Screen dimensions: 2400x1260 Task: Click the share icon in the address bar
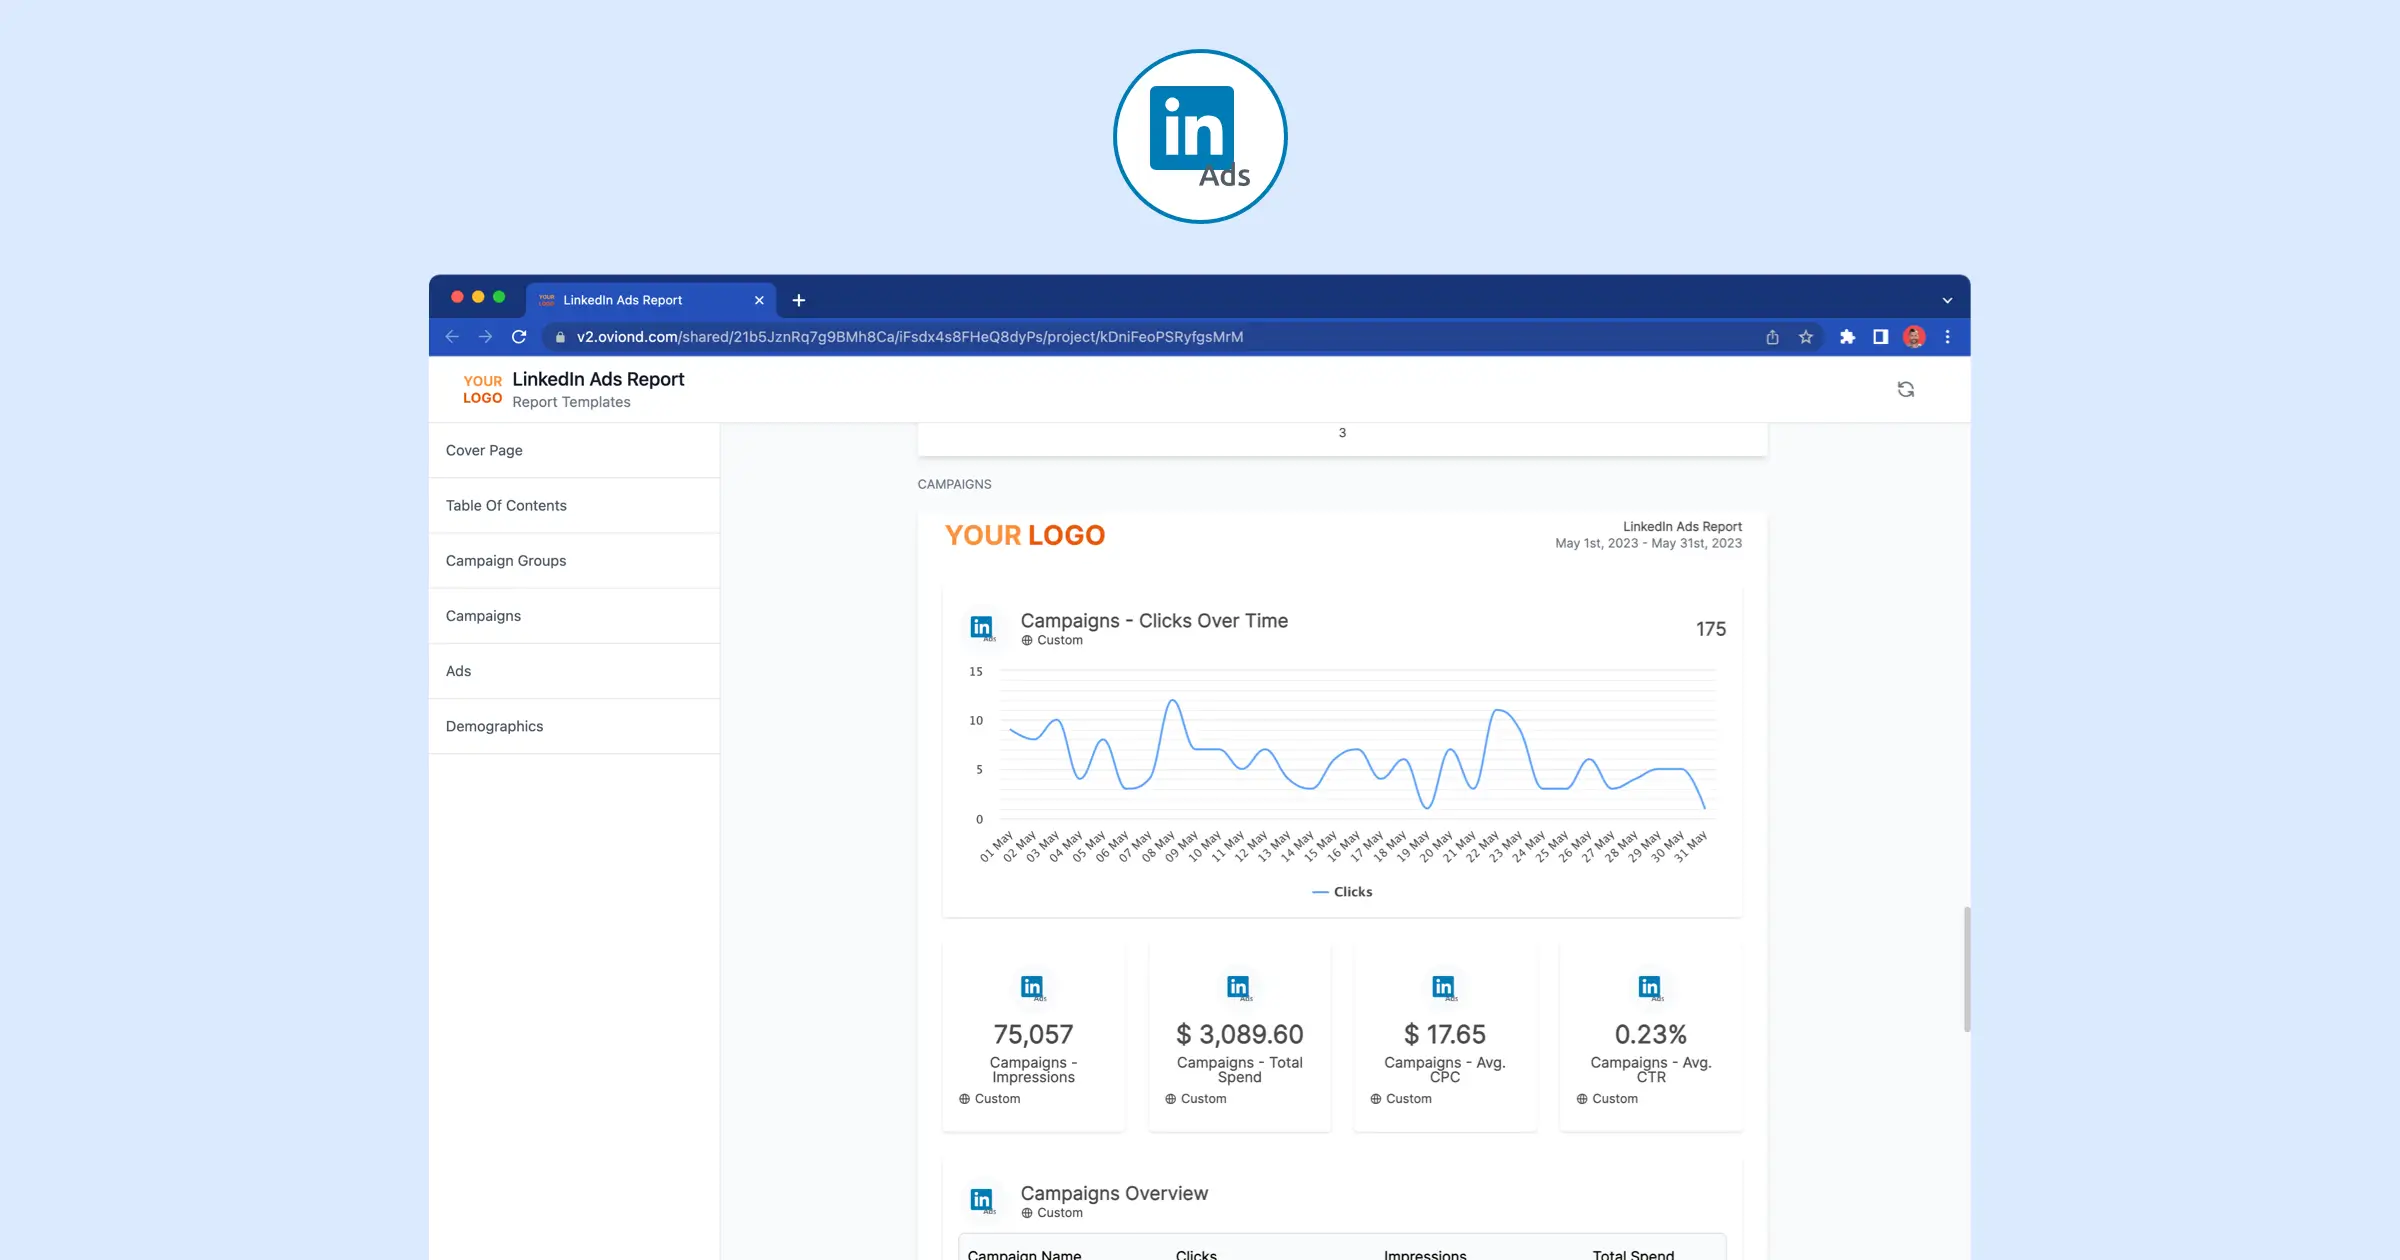click(1772, 337)
